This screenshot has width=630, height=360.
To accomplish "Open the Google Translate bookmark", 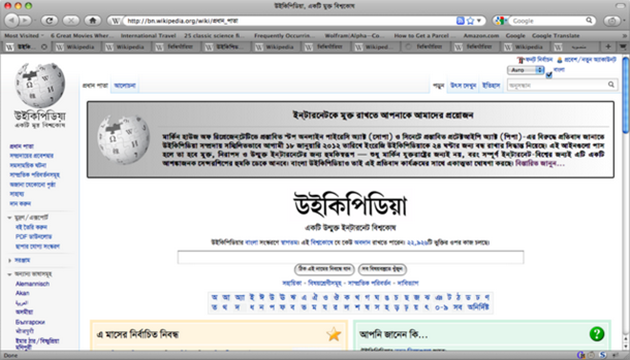I will click(556, 35).
